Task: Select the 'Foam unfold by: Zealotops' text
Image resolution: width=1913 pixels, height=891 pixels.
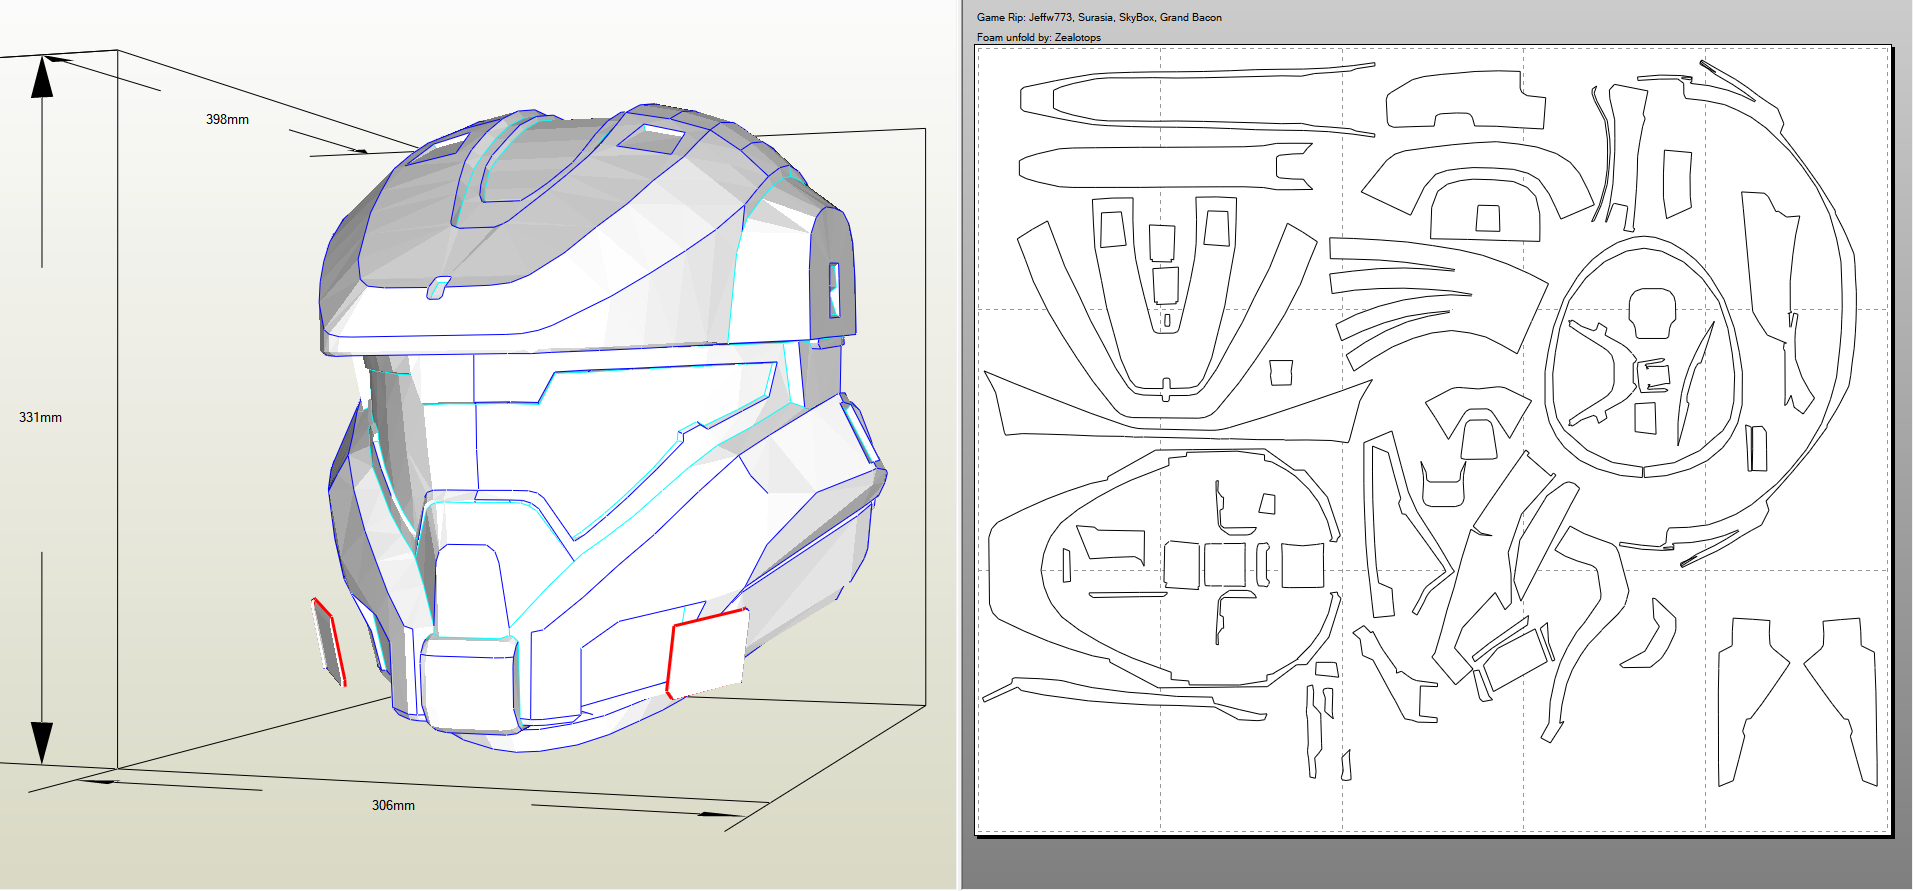Action: [1038, 37]
